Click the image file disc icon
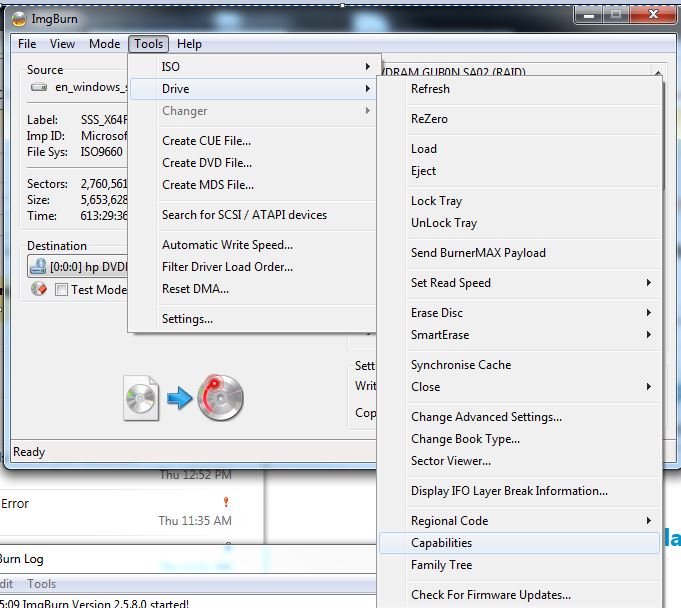 141,398
